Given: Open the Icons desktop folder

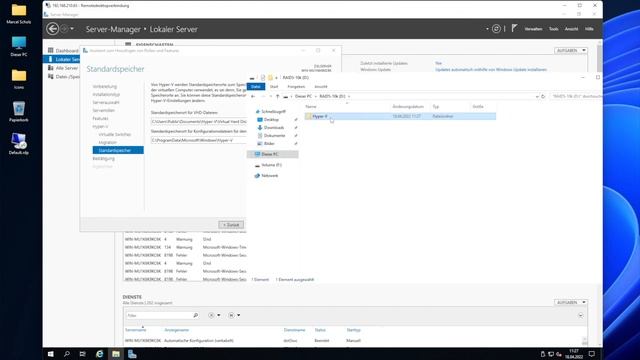Looking at the screenshot, I should point(19,79).
